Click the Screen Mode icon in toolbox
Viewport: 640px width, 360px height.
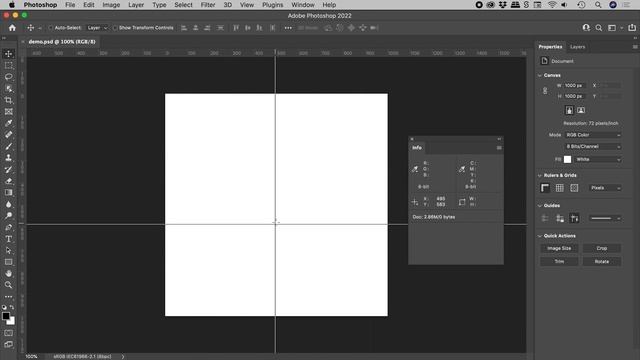pos(9,344)
